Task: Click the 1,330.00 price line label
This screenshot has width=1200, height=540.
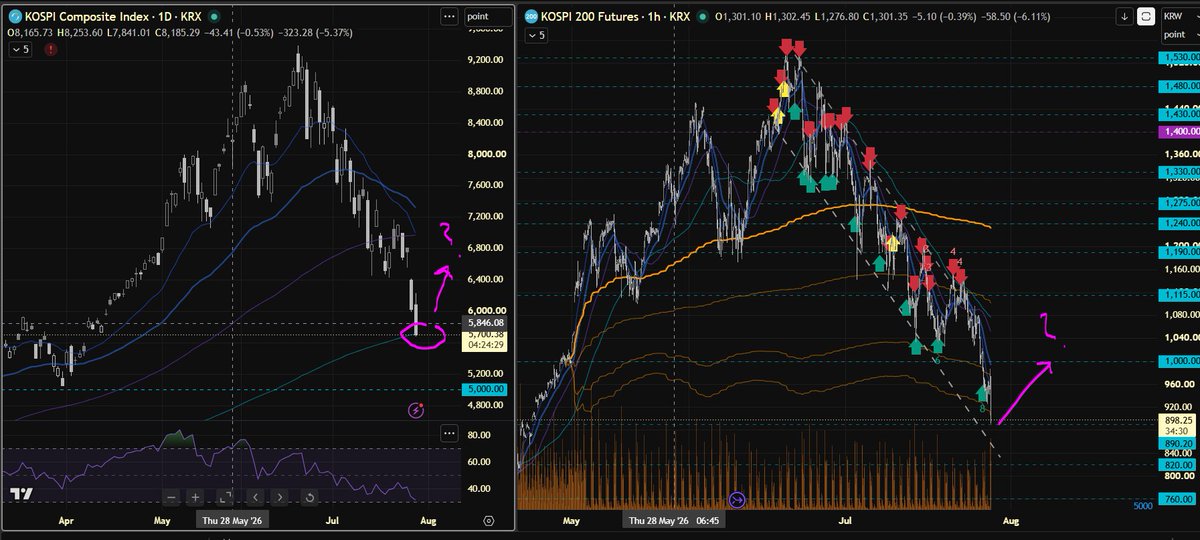Action: click(x=1178, y=172)
